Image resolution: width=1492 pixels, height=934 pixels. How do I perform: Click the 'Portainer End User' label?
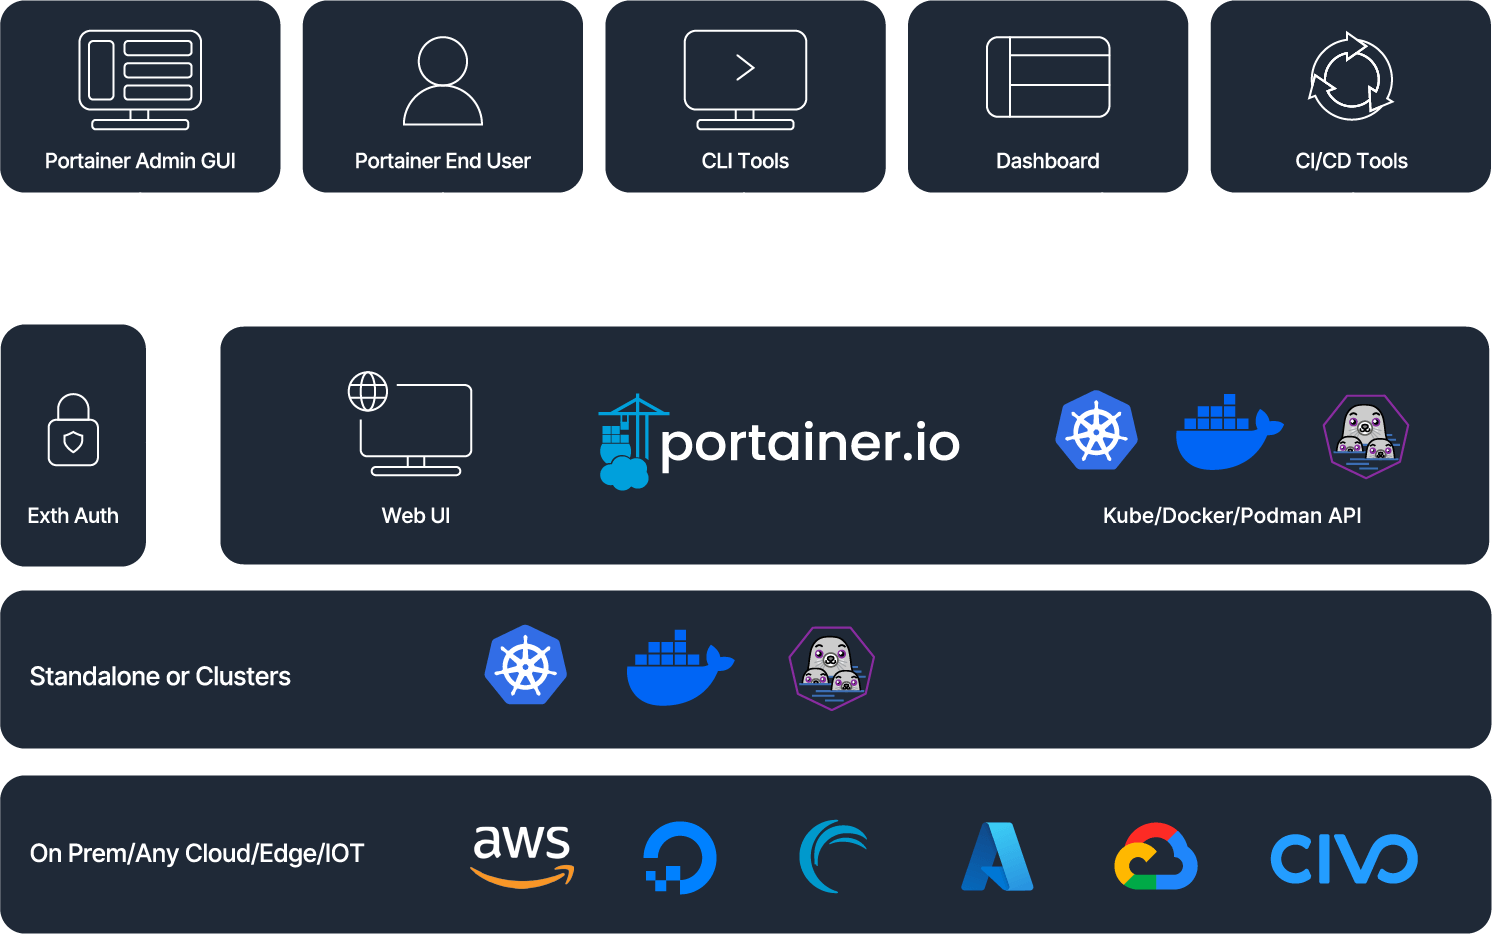[x=443, y=161]
